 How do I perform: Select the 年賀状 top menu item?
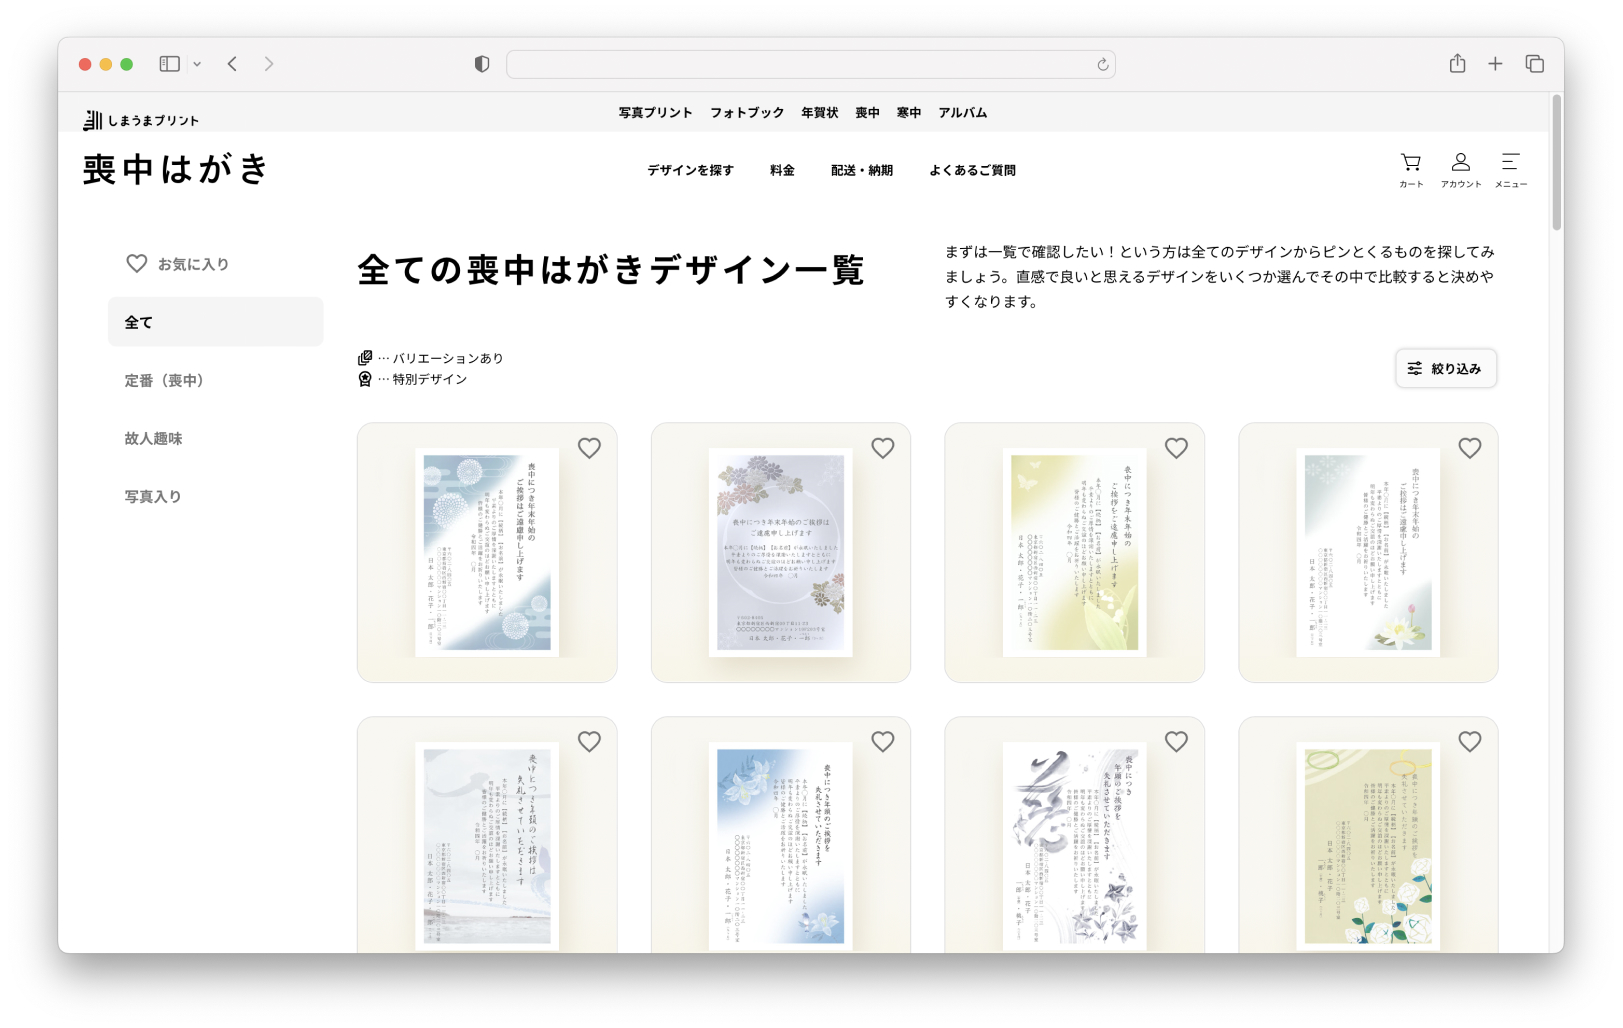pyautogui.click(x=819, y=113)
